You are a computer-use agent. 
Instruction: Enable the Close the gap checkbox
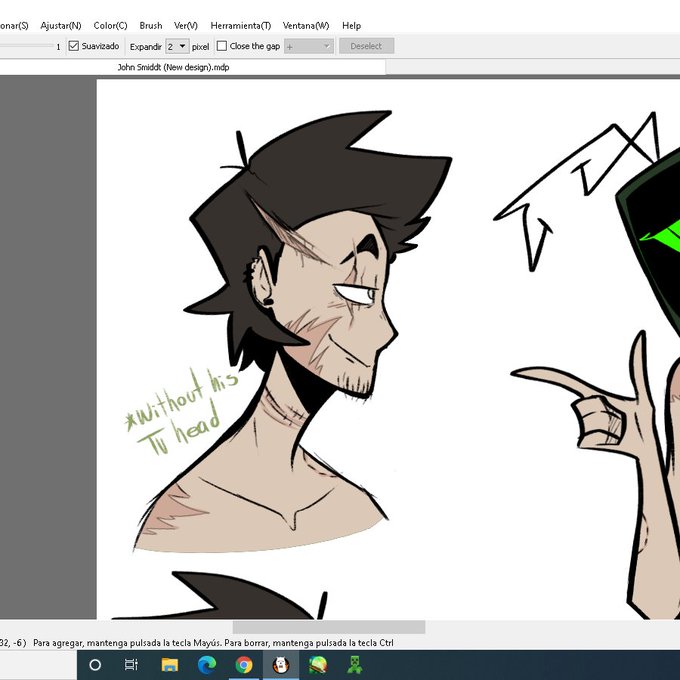click(222, 46)
